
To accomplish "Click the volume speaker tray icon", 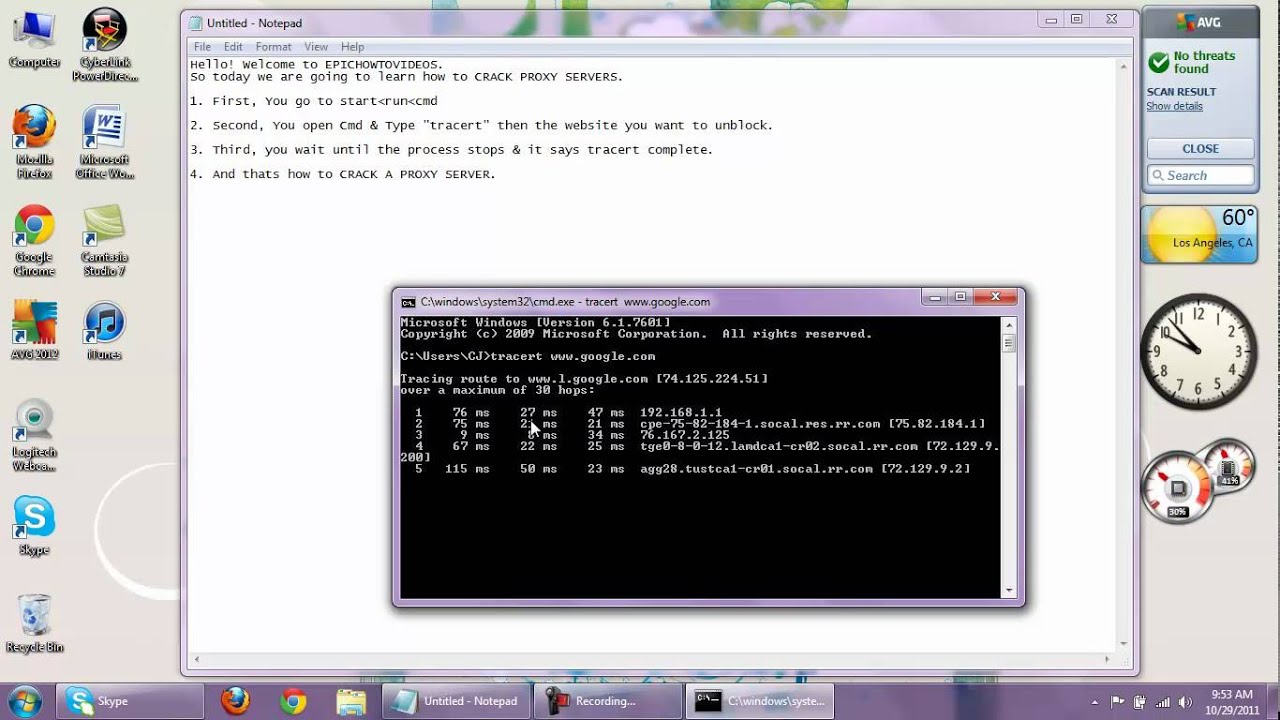I will tap(1184, 701).
